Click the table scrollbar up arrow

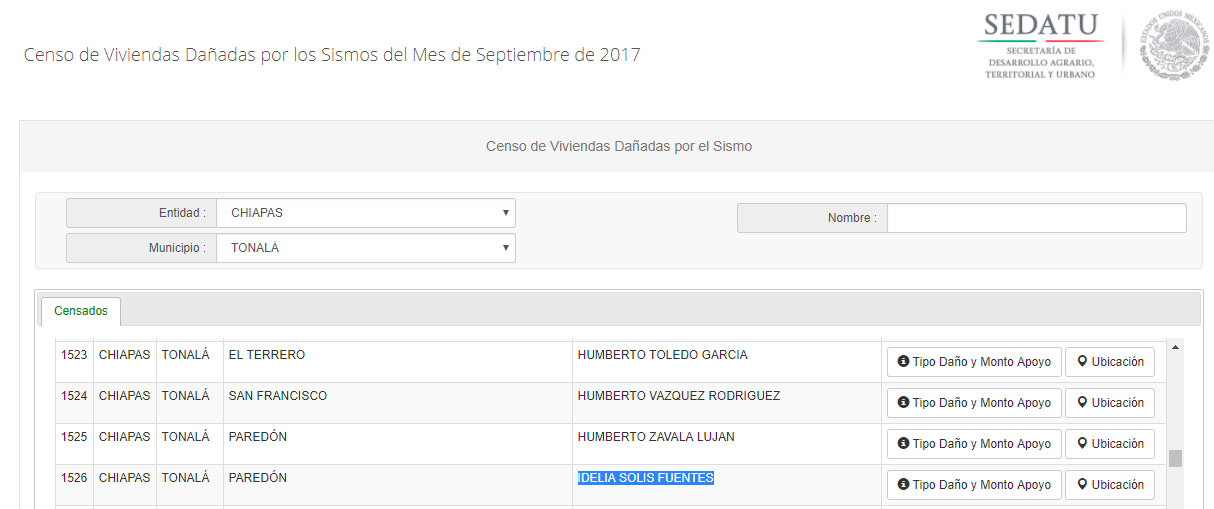tap(1175, 347)
